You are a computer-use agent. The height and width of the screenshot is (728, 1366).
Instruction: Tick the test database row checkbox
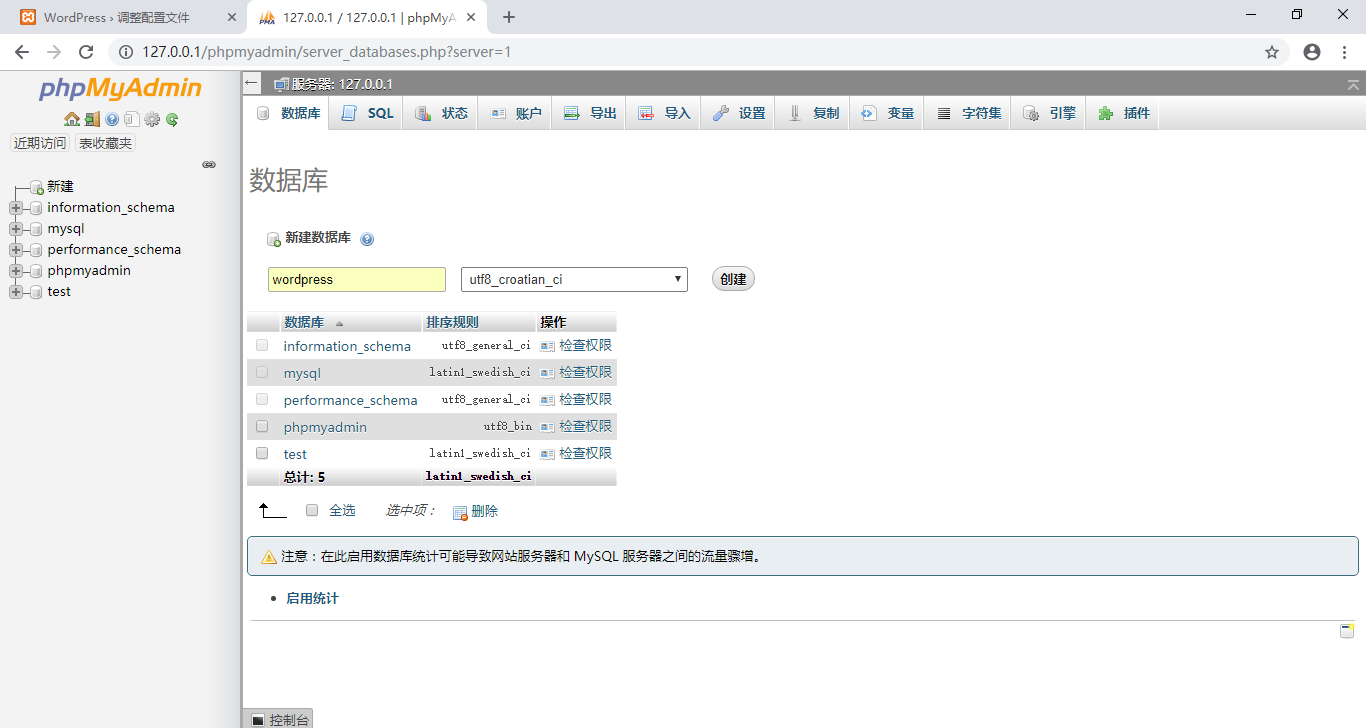[262, 453]
